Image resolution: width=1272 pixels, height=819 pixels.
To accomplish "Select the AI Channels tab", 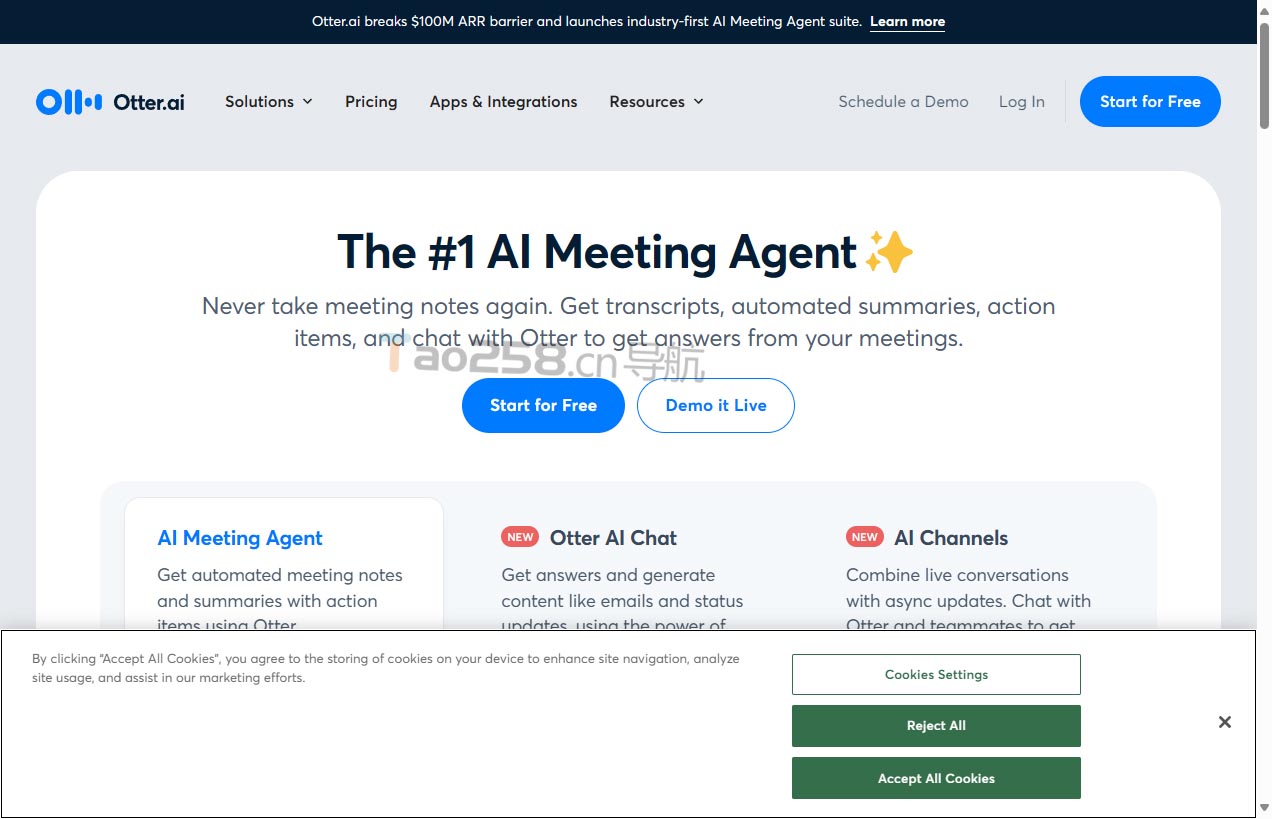I will tap(972, 565).
